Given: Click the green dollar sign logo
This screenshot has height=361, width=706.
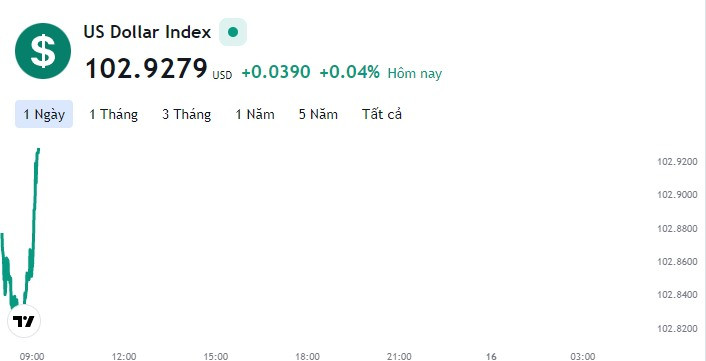Looking at the screenshot, I should click(43, 51).
